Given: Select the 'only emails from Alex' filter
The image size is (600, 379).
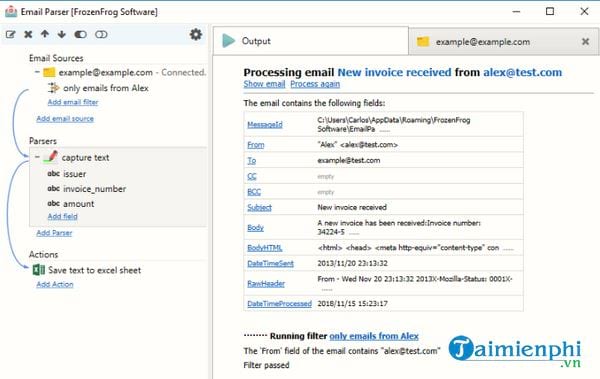Looking at the screenshot, I should click(x=106, y=88).
